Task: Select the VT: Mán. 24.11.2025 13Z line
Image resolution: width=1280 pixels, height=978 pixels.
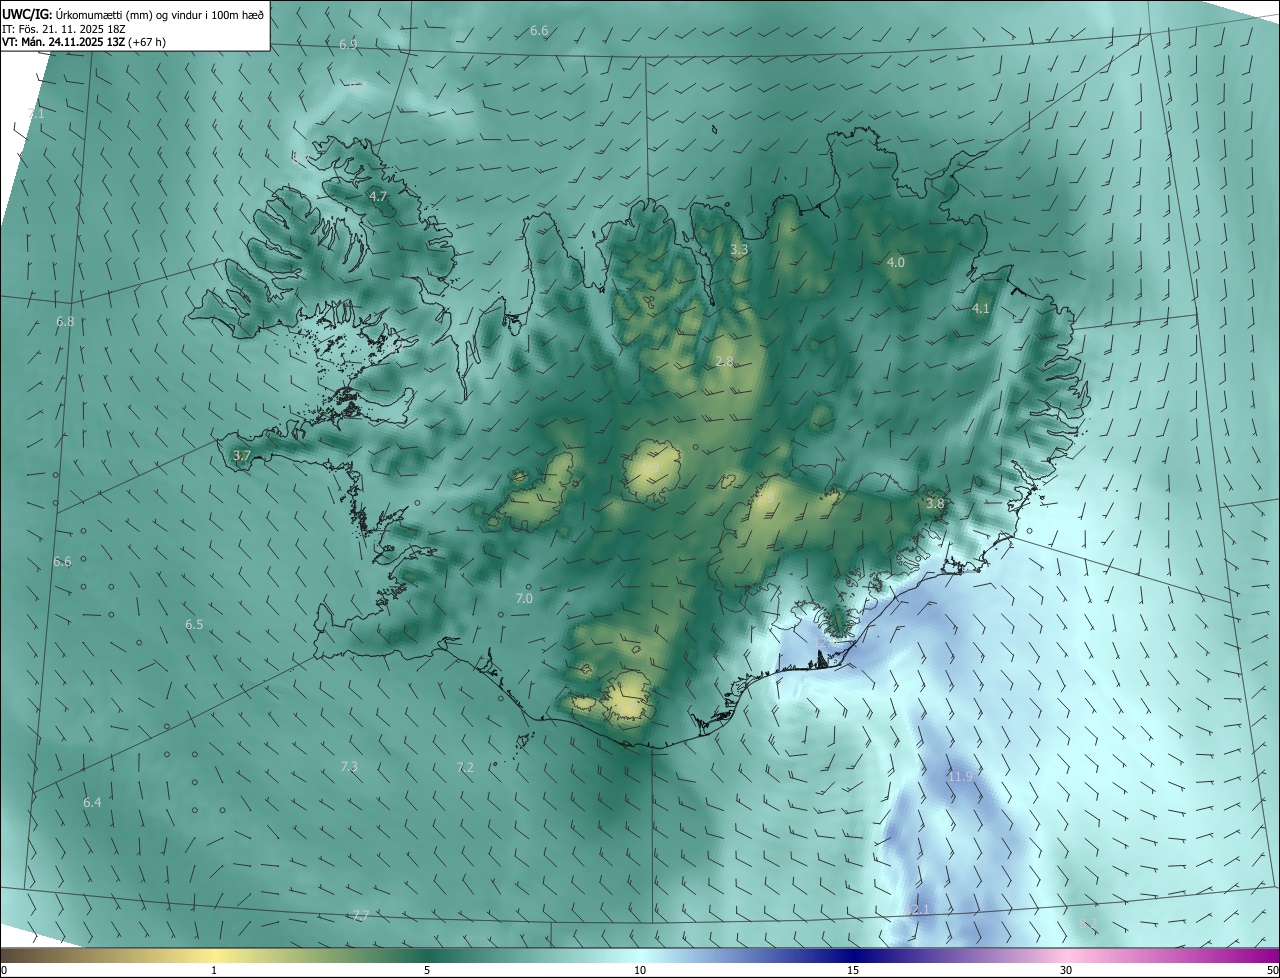Action: (x=84, y=42)
